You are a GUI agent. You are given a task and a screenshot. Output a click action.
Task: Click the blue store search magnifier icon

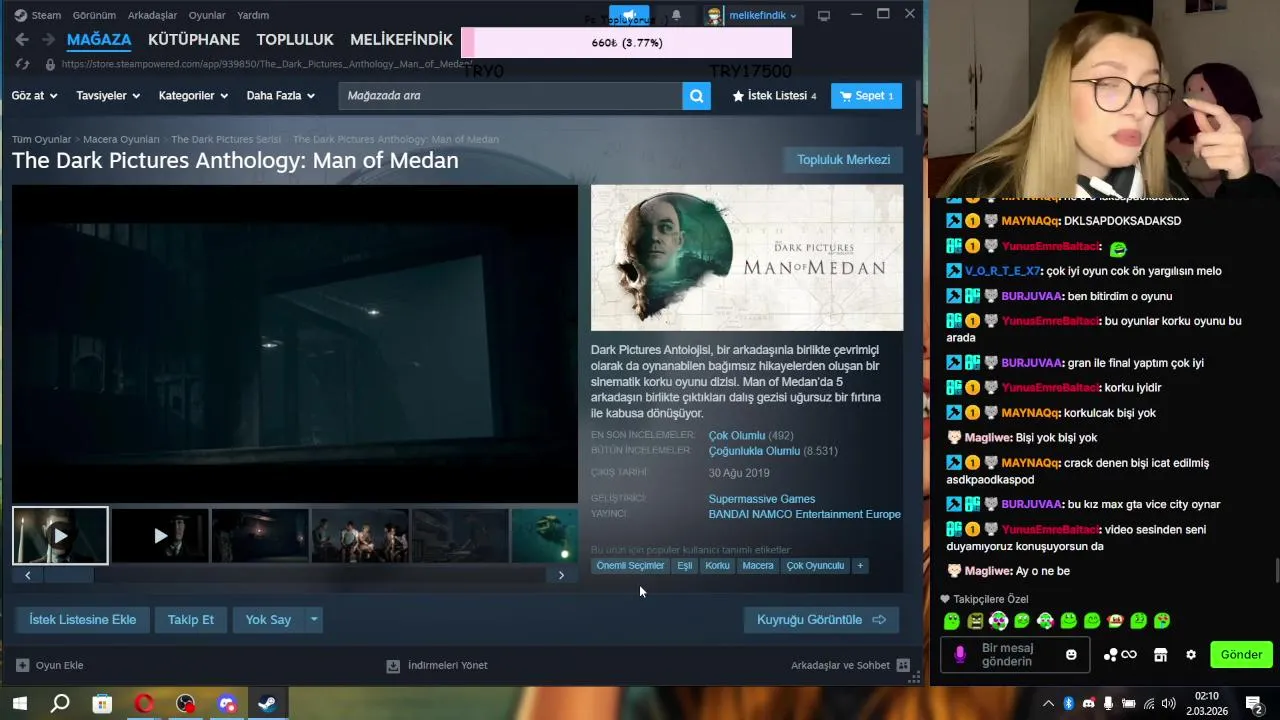coord(696,96)
